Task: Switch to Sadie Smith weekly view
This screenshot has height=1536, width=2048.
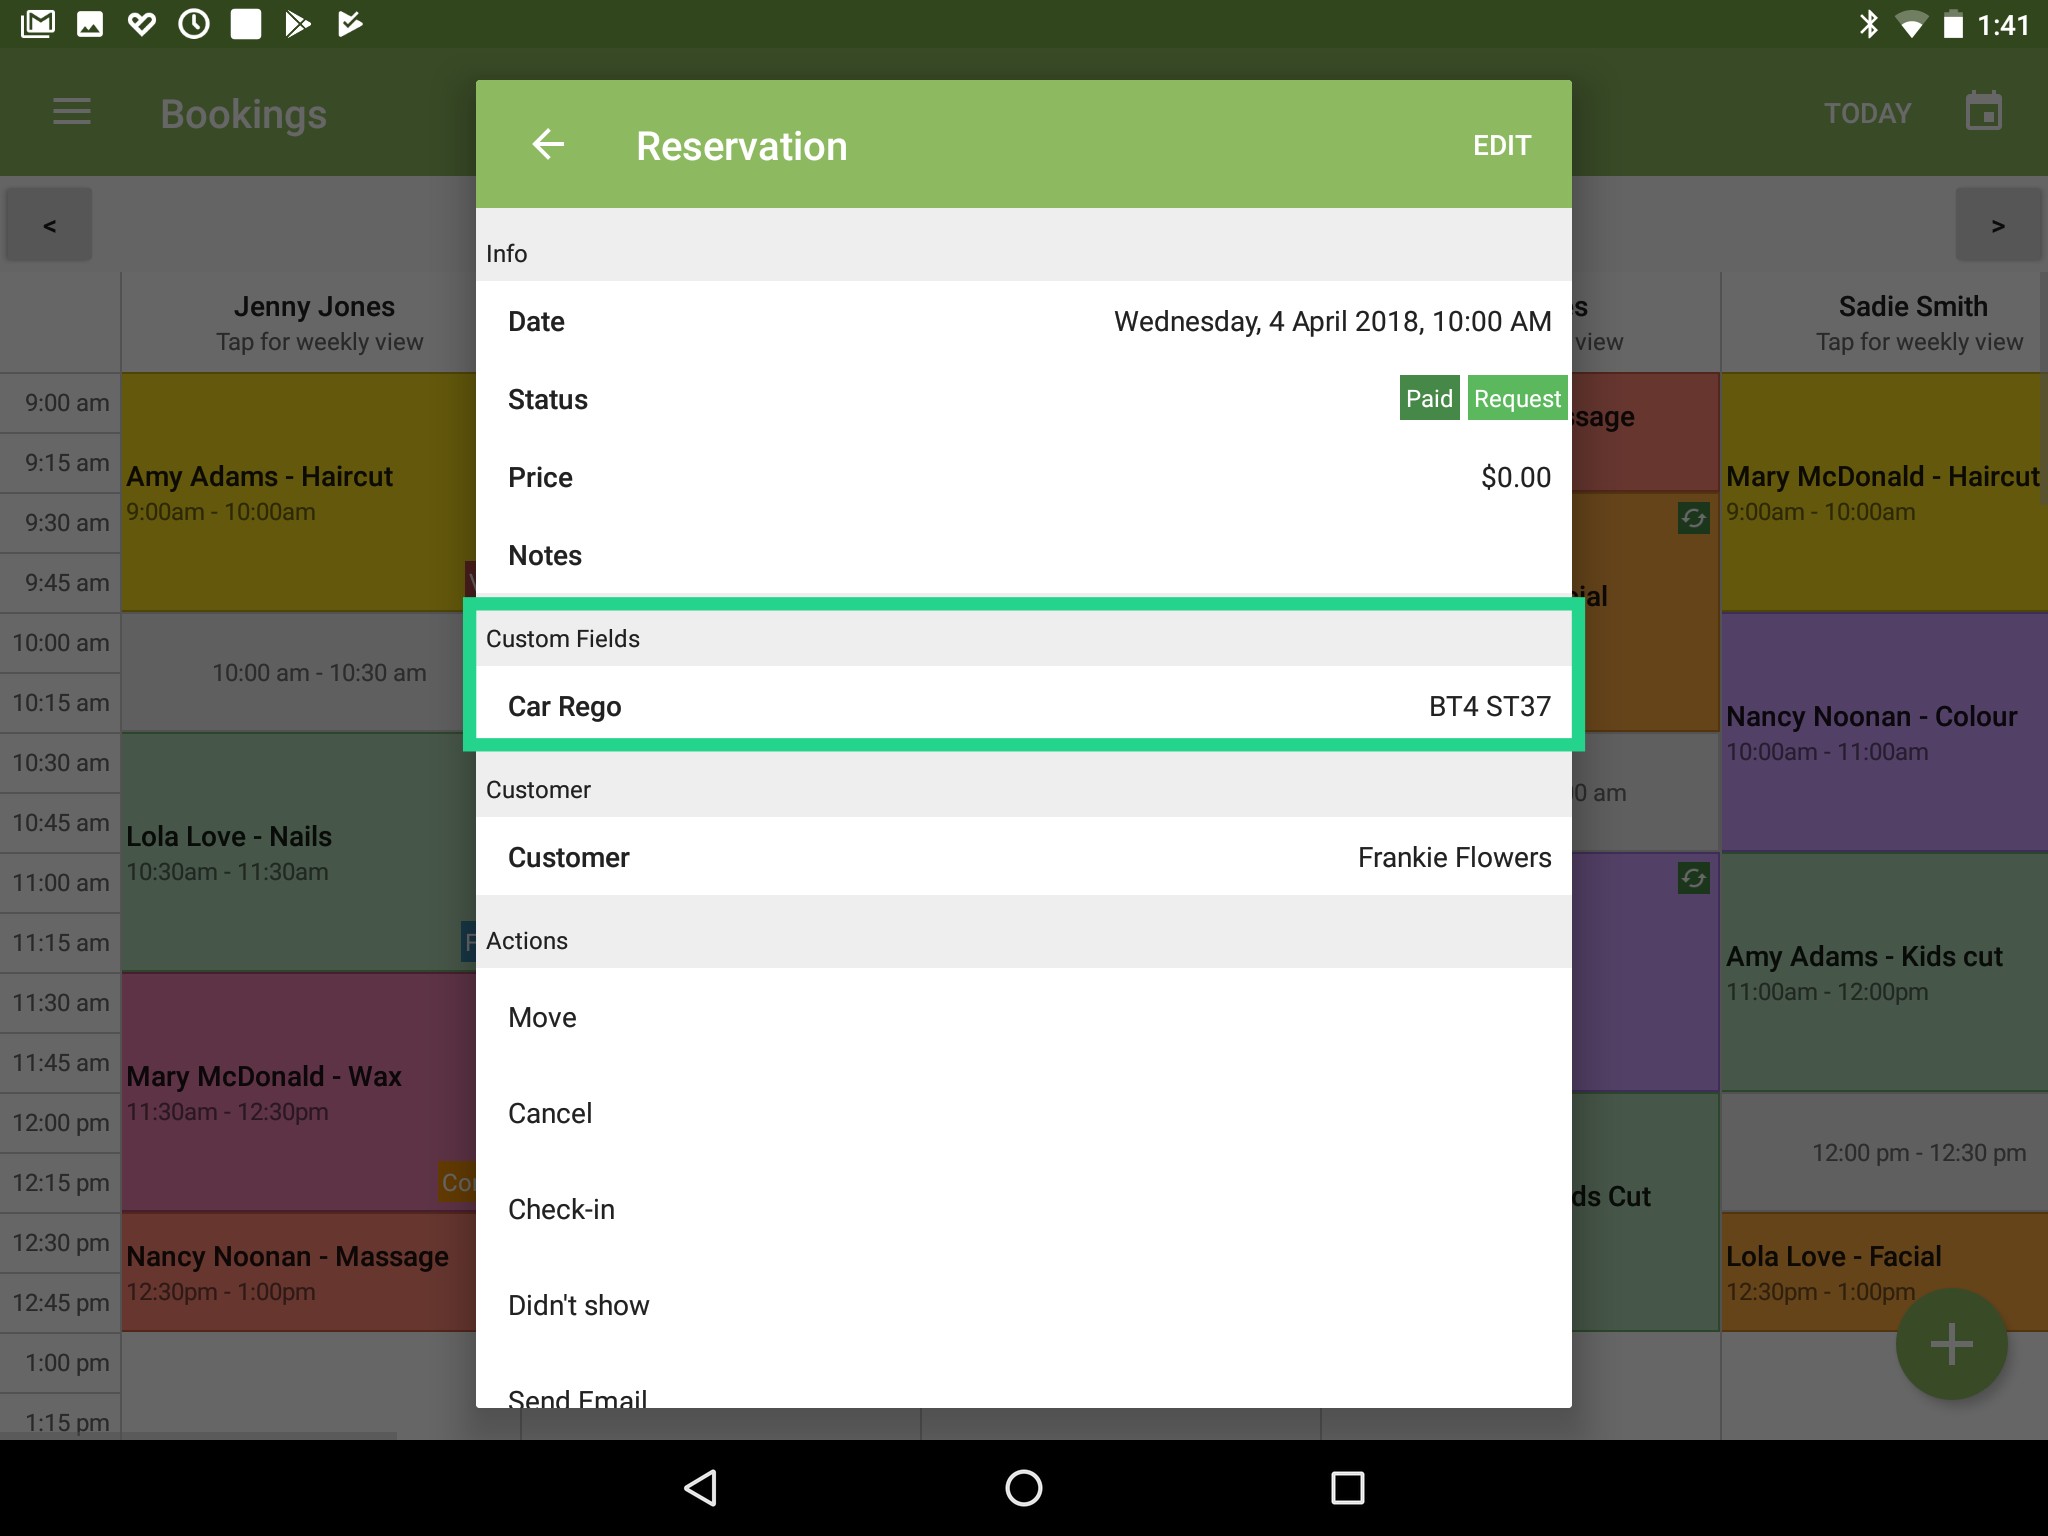Action: pyautogui.click(x=1912, y=322)
